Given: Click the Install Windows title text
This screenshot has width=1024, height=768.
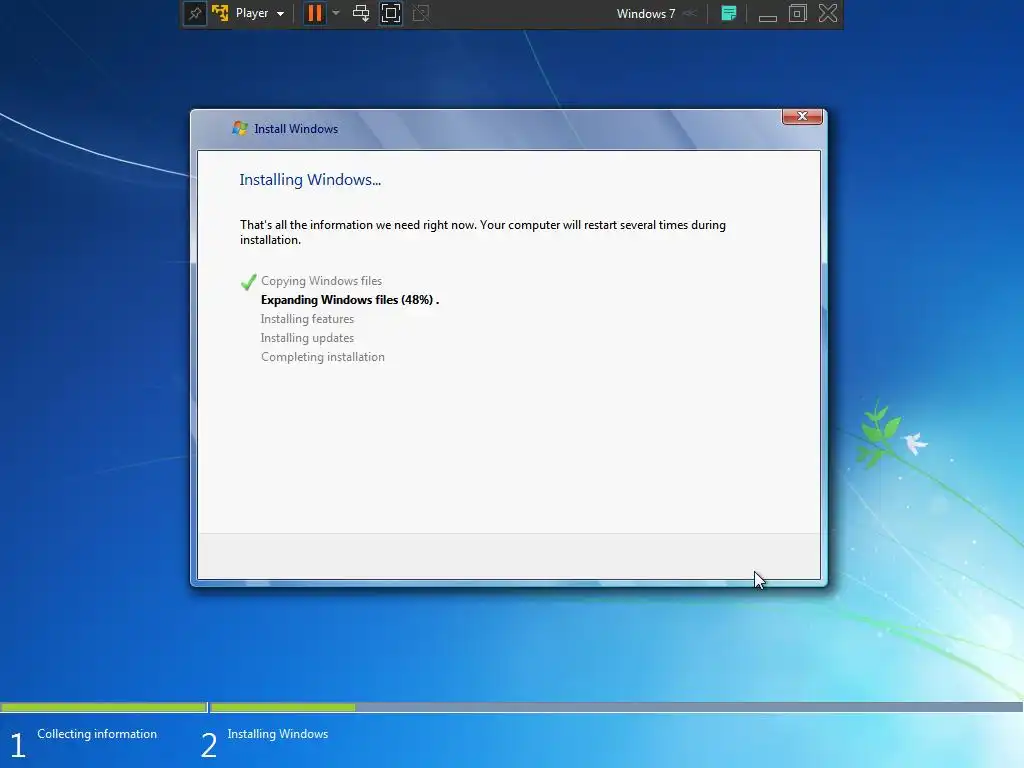Looking at the screenshot, I should pos(296,129).
